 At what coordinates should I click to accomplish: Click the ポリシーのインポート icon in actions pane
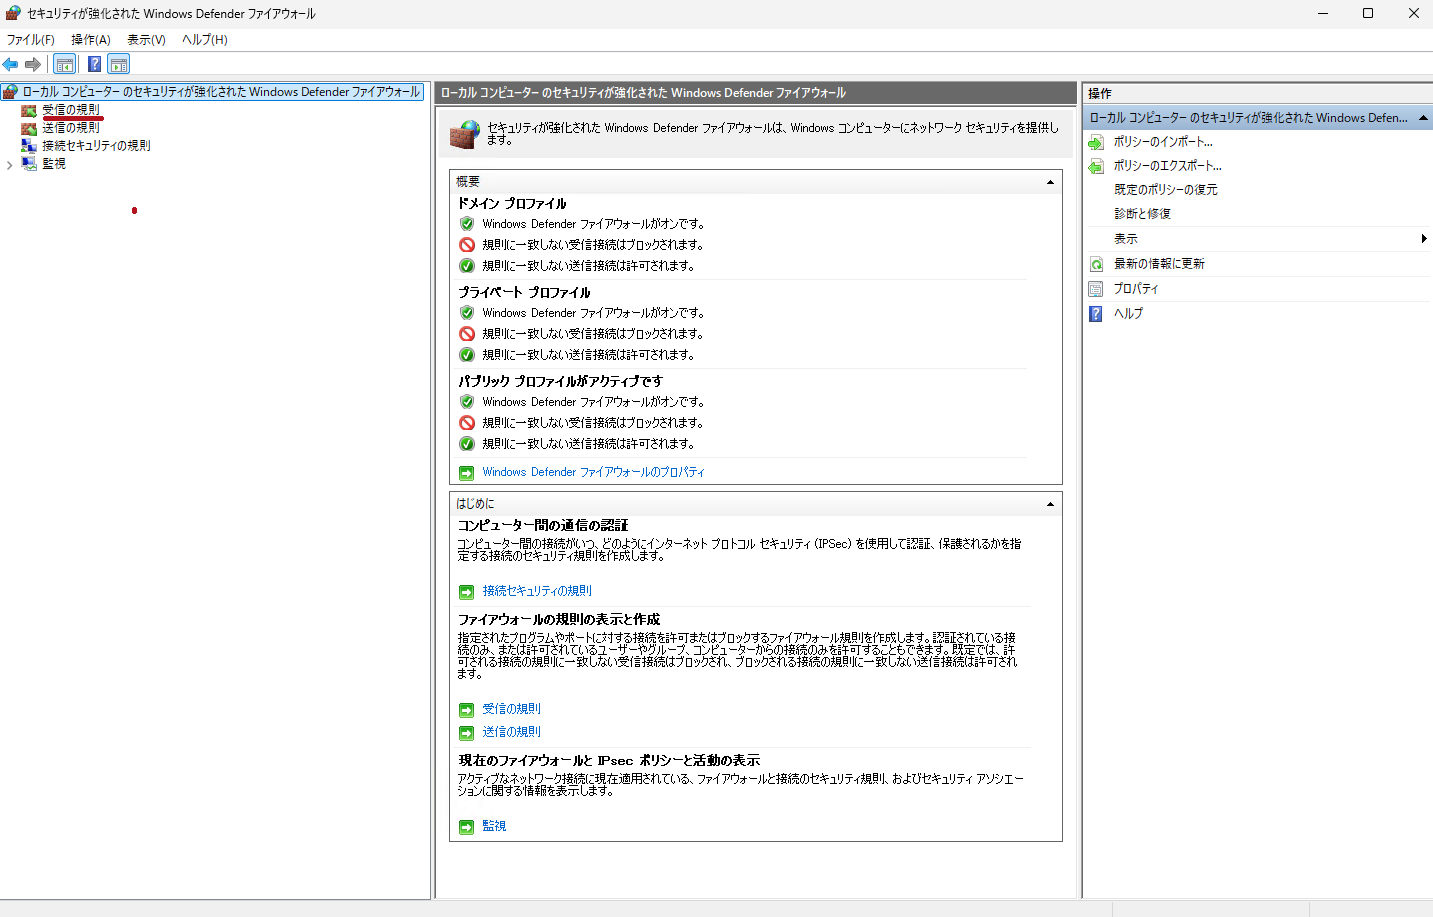tap(1097, 142)
